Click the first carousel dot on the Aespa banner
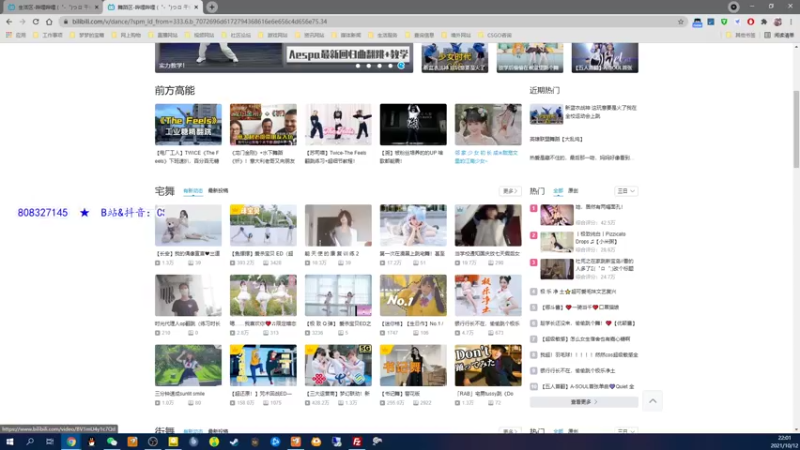Image resolution: width=800 pixels, height=450 pixels. [x=358, y=66]
